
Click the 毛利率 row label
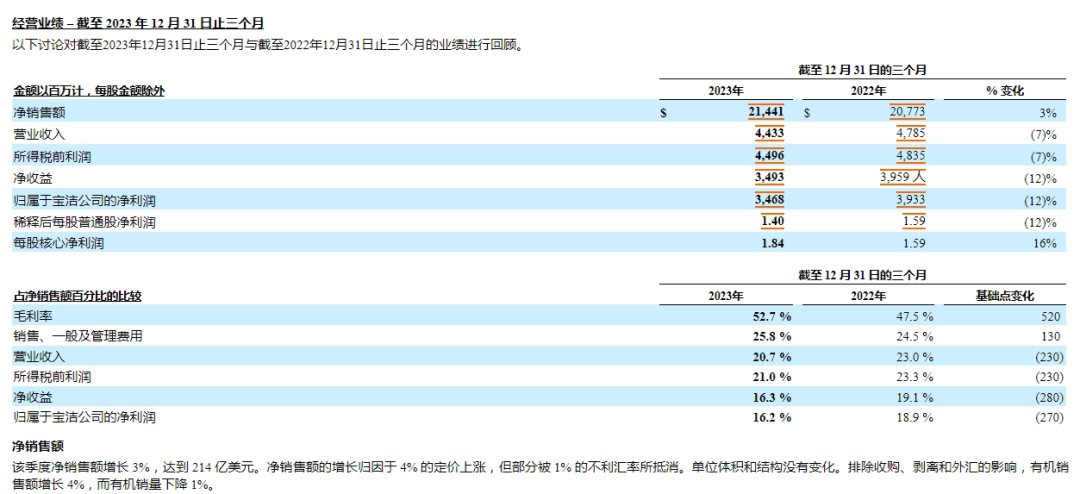click(33, 316)
